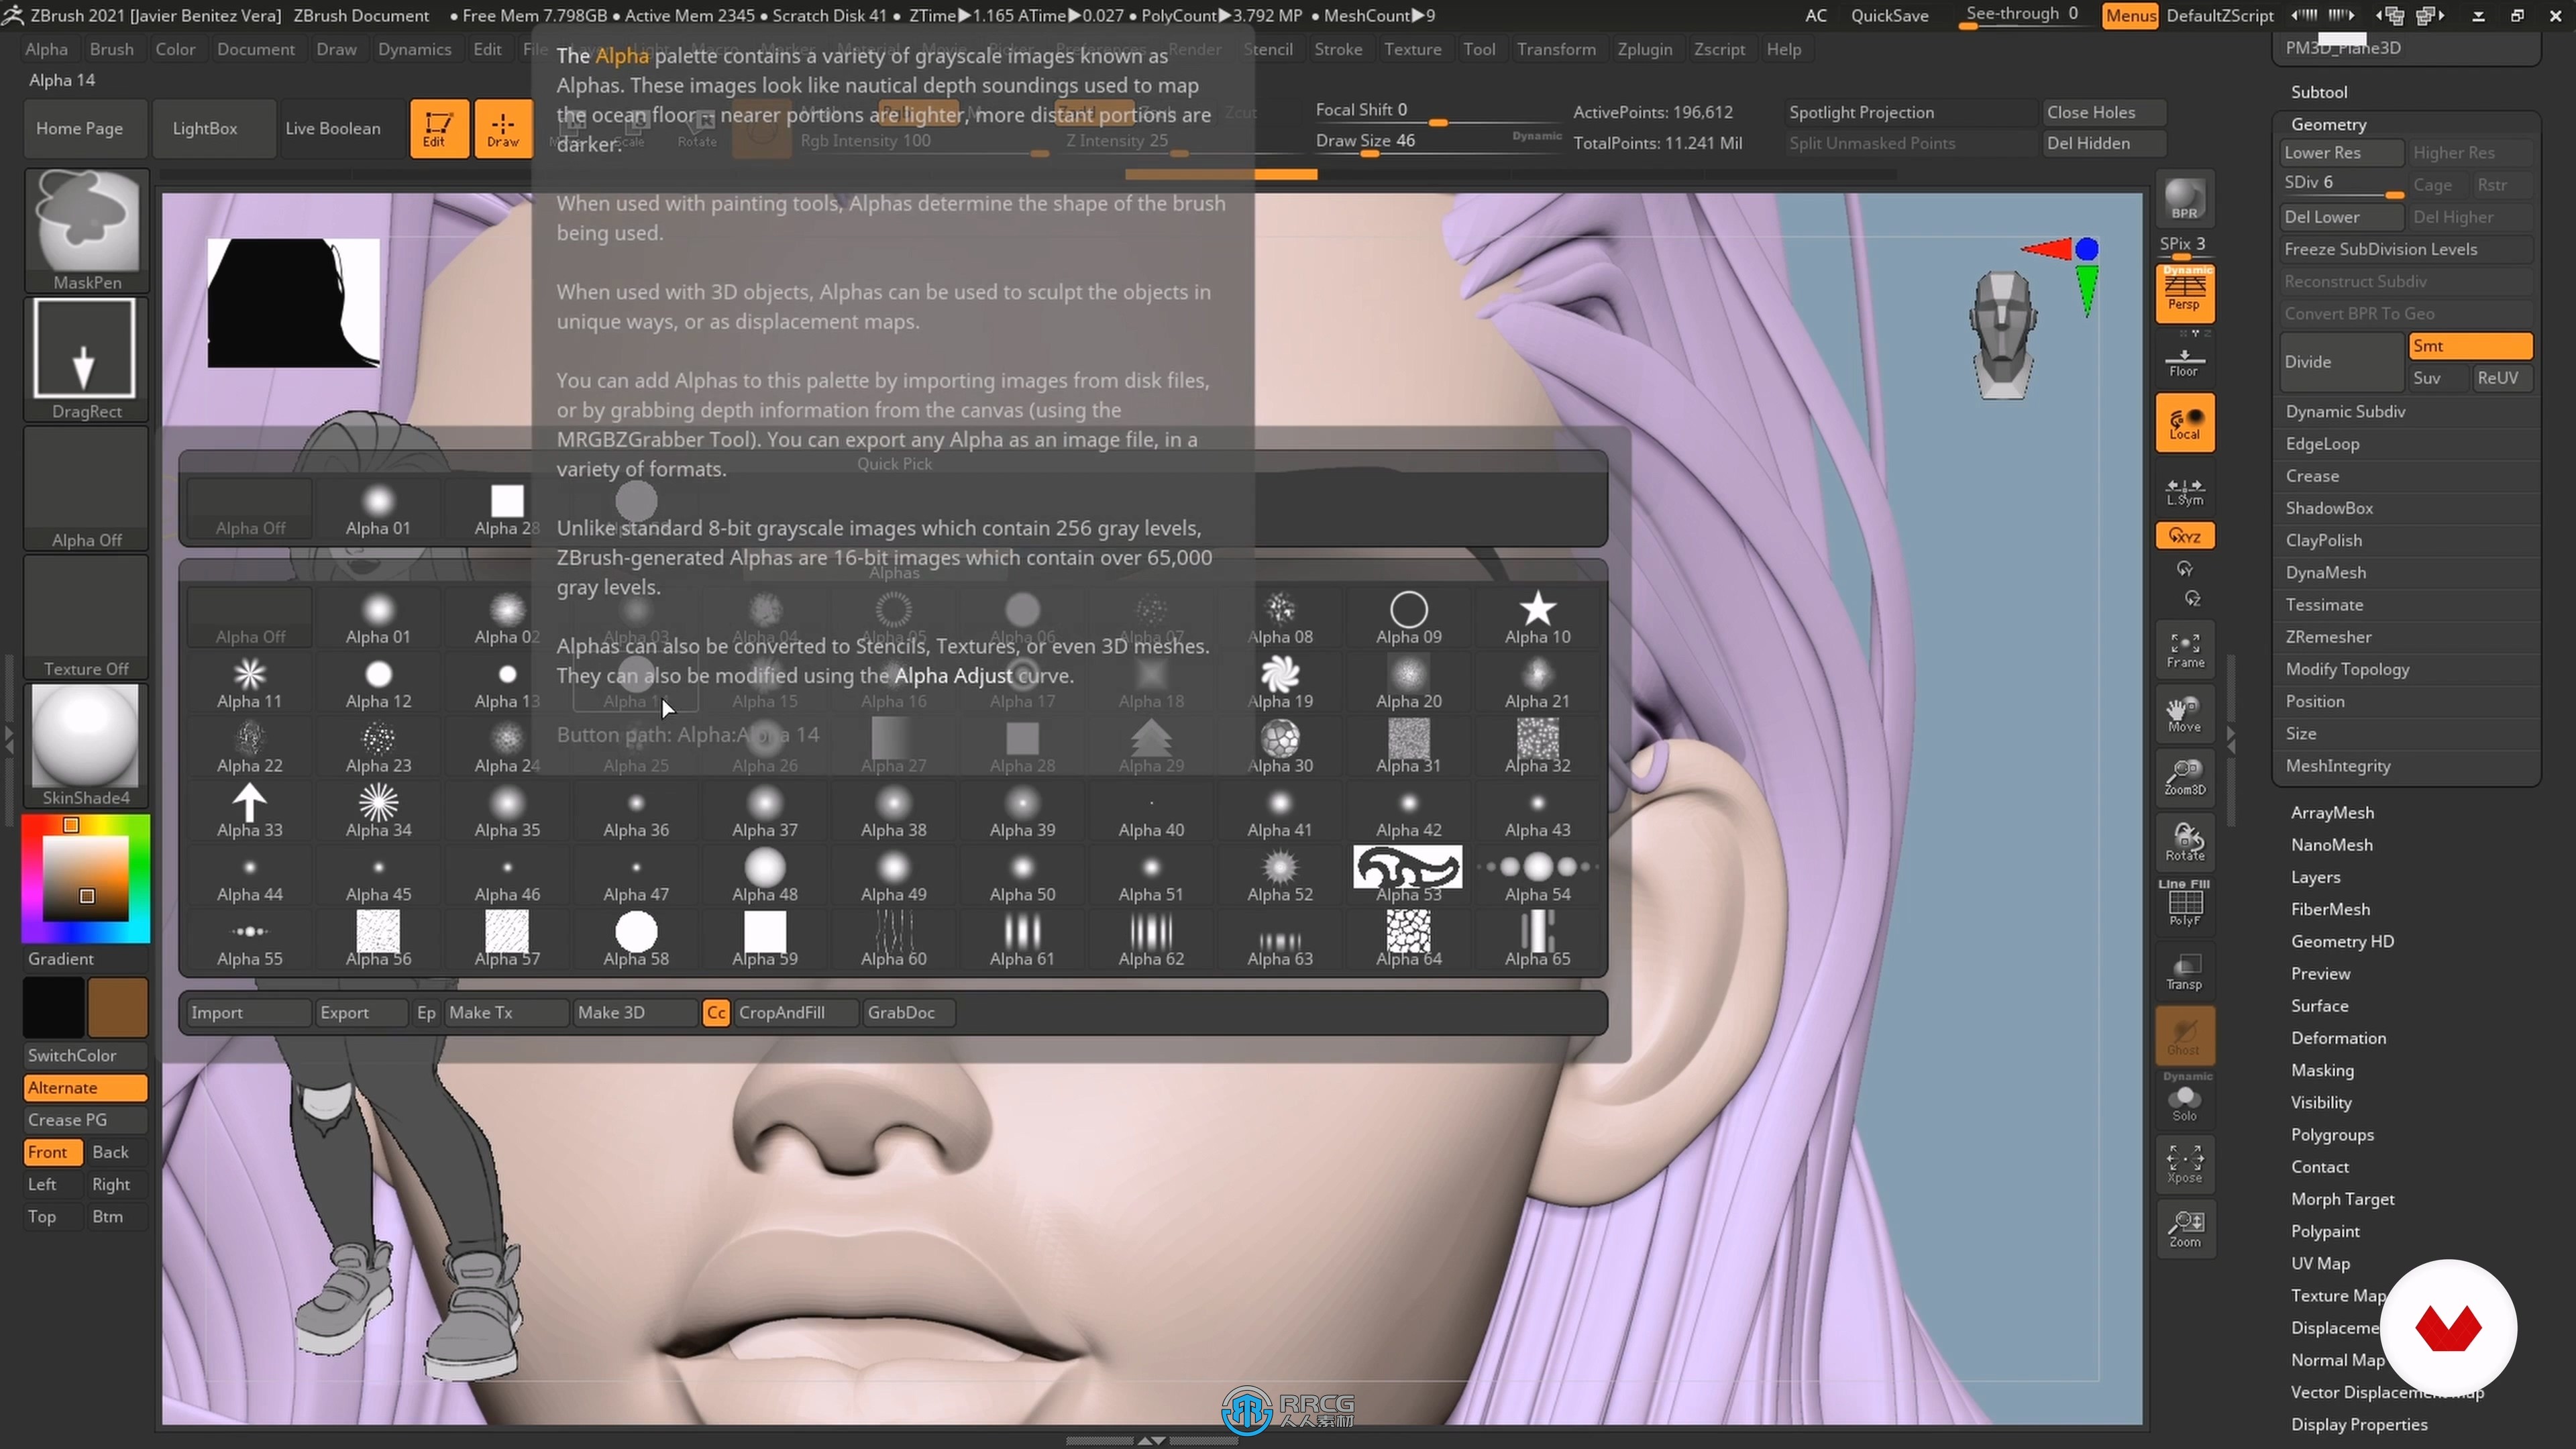Toggle Alternate color mode

click(x=86, y=1088)
